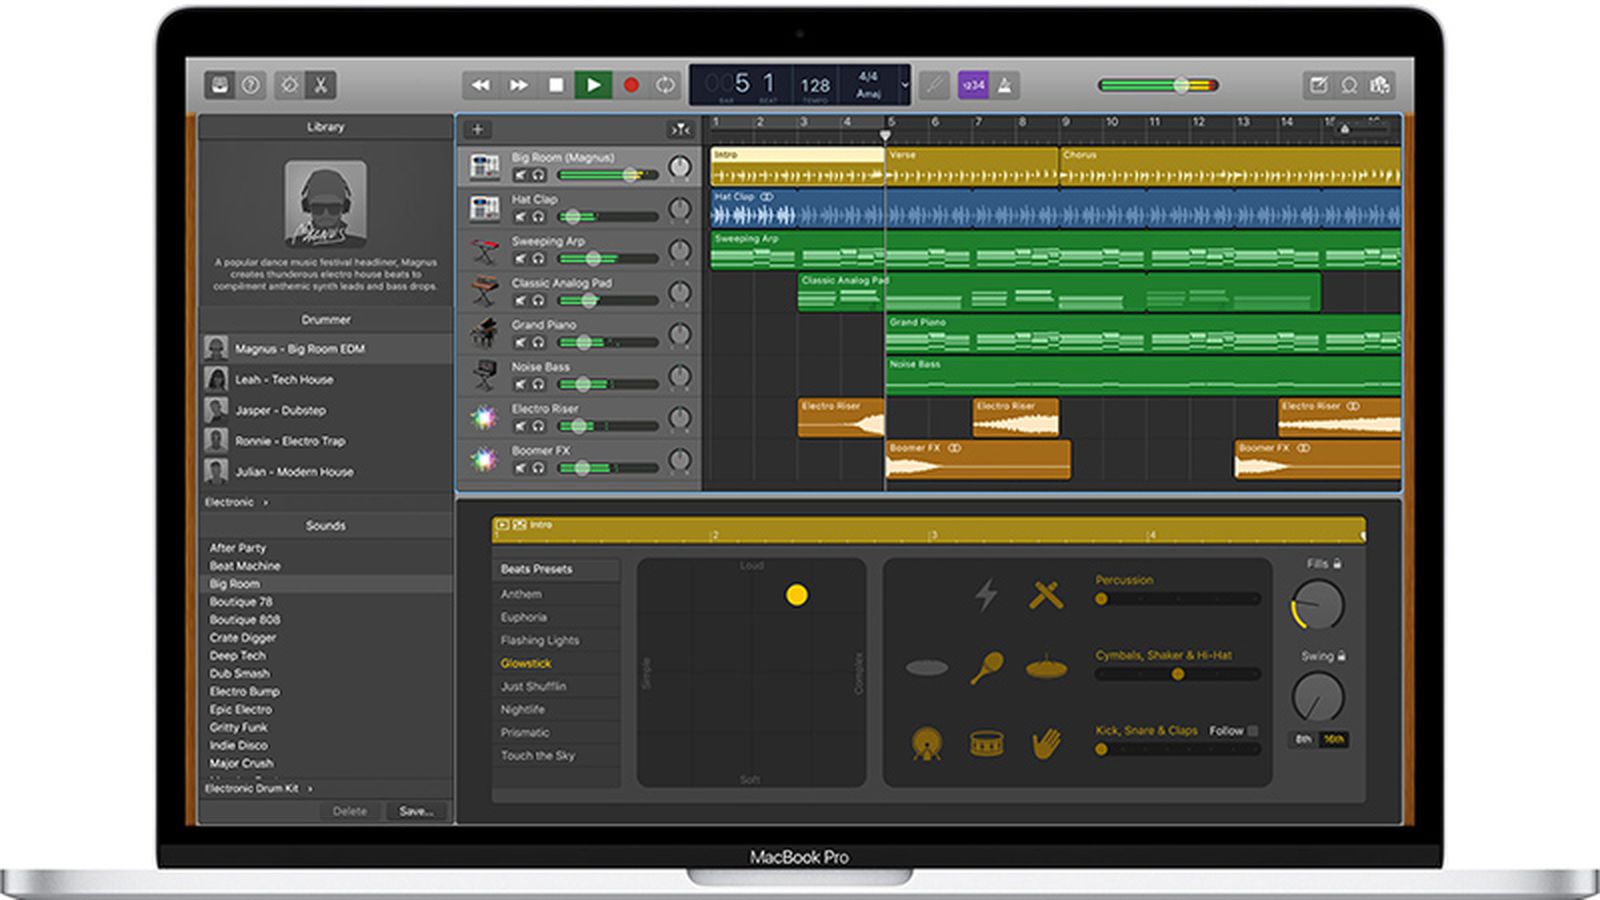1600x900 pixels.
Task: Select the Boomer FX track icon
Action: coord(485,459)
